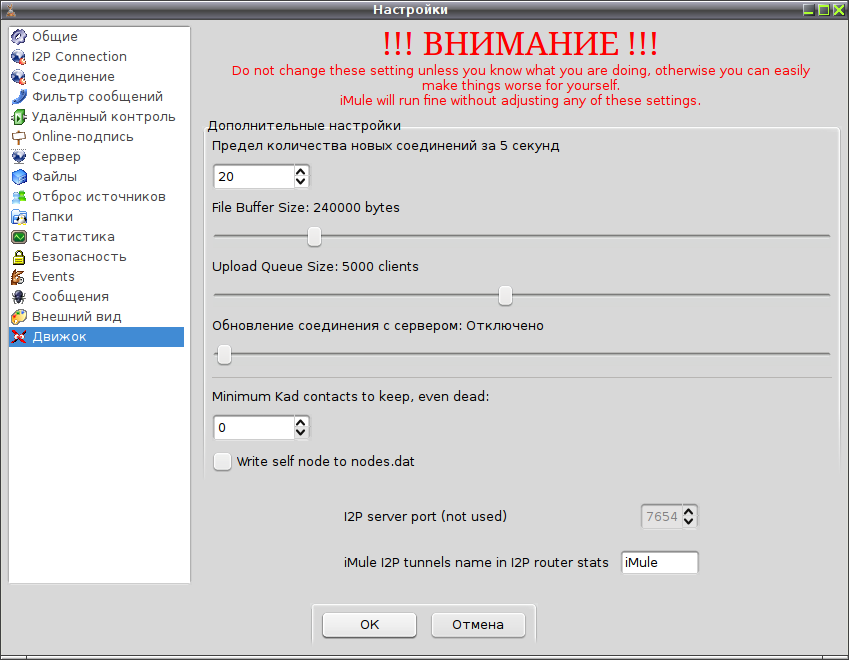Image resolution: width=849 pixels, height=660 pixels.
Task: Enable Write self node to nodes.dat
Action: (x=222, y=461)
